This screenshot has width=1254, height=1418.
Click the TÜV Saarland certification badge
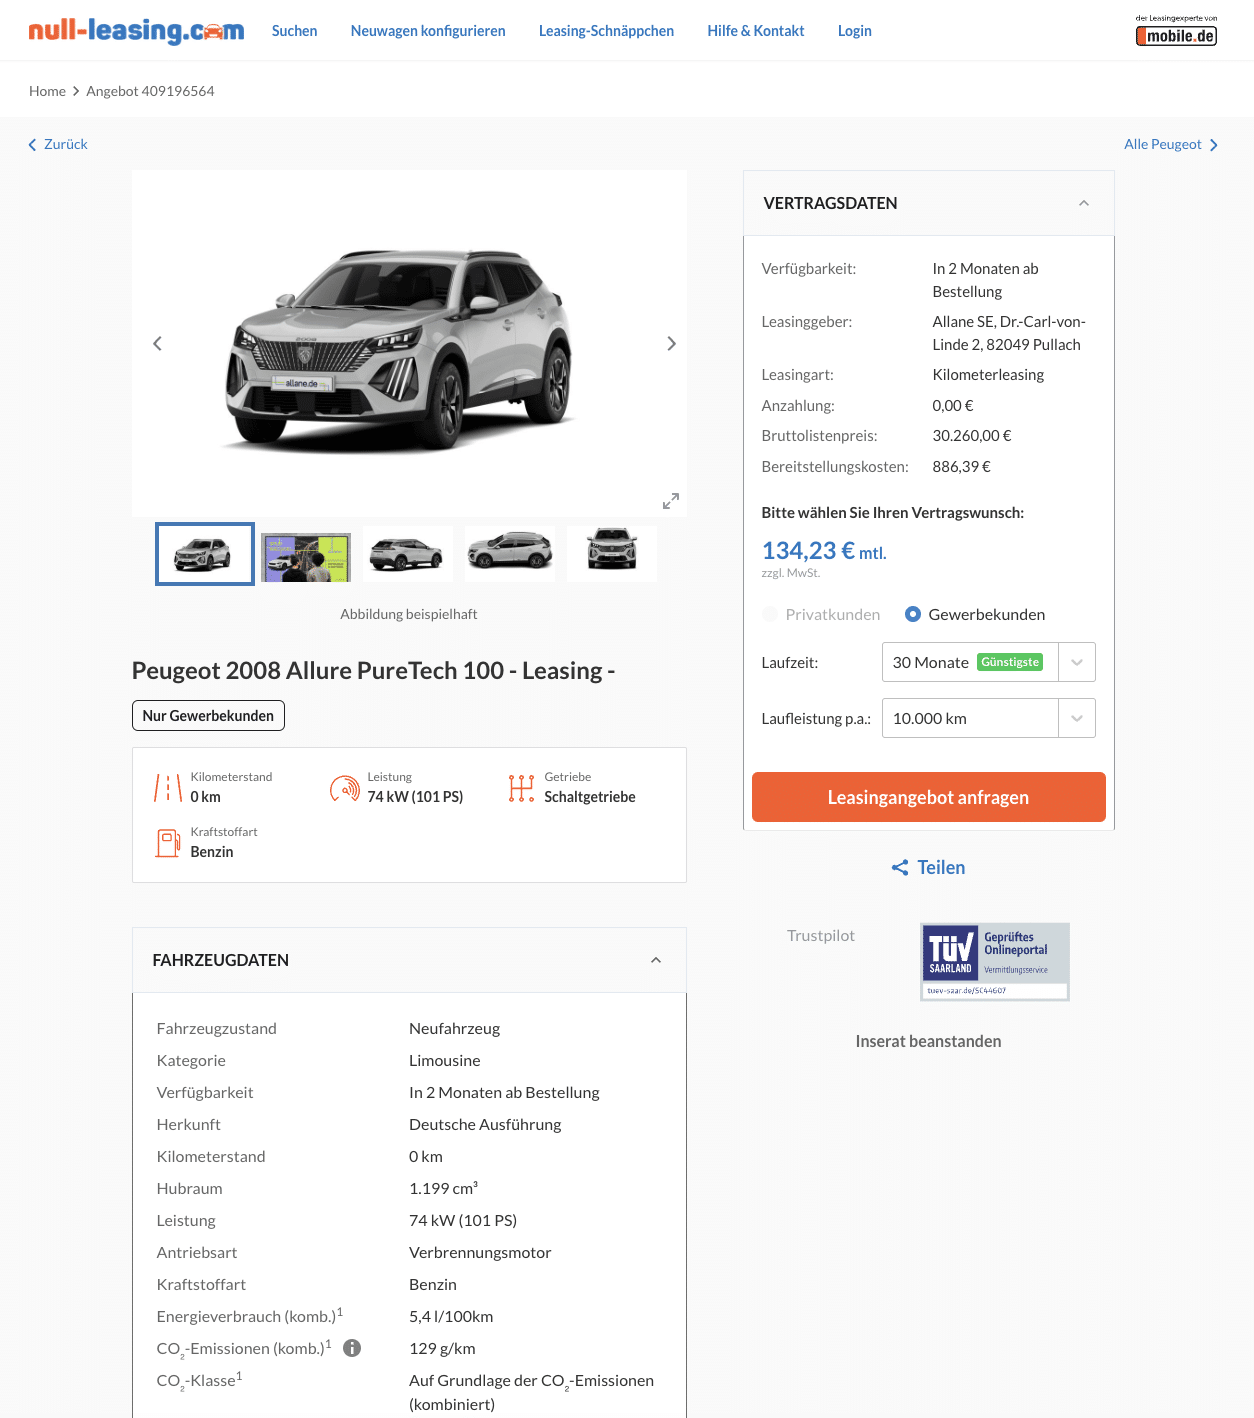(995, 961)
